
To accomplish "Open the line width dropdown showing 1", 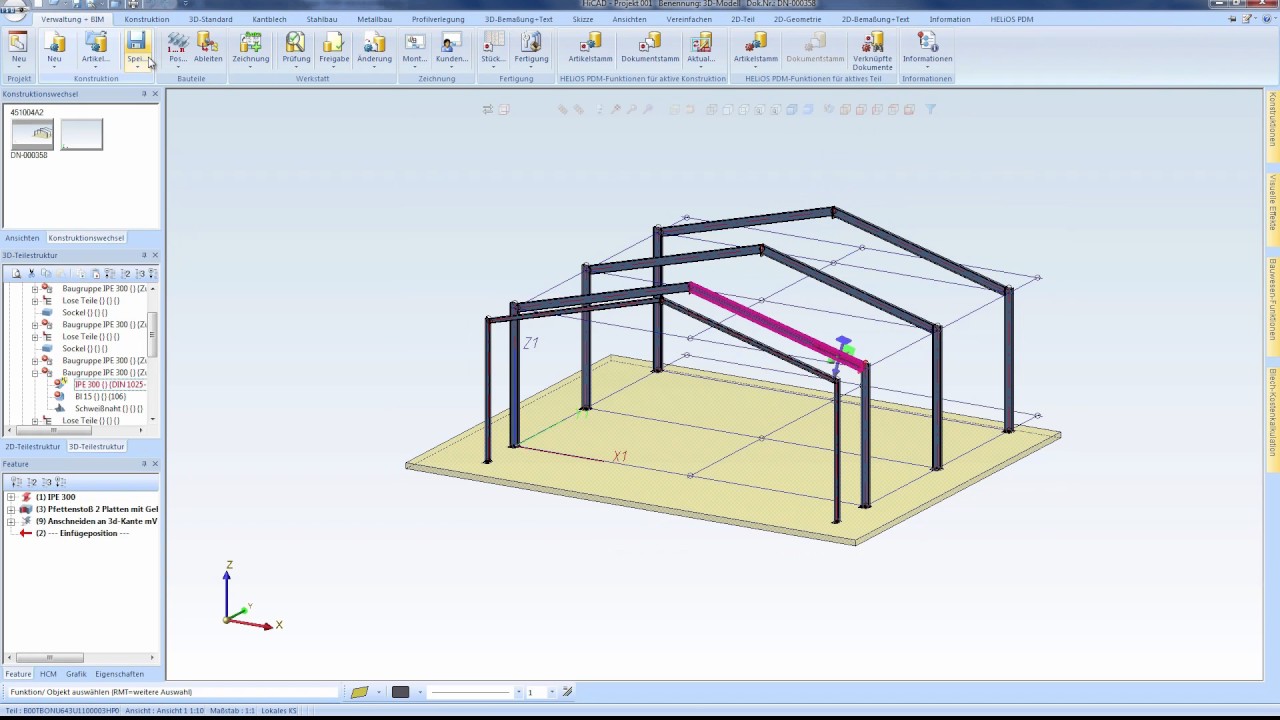I will [551, 692].
